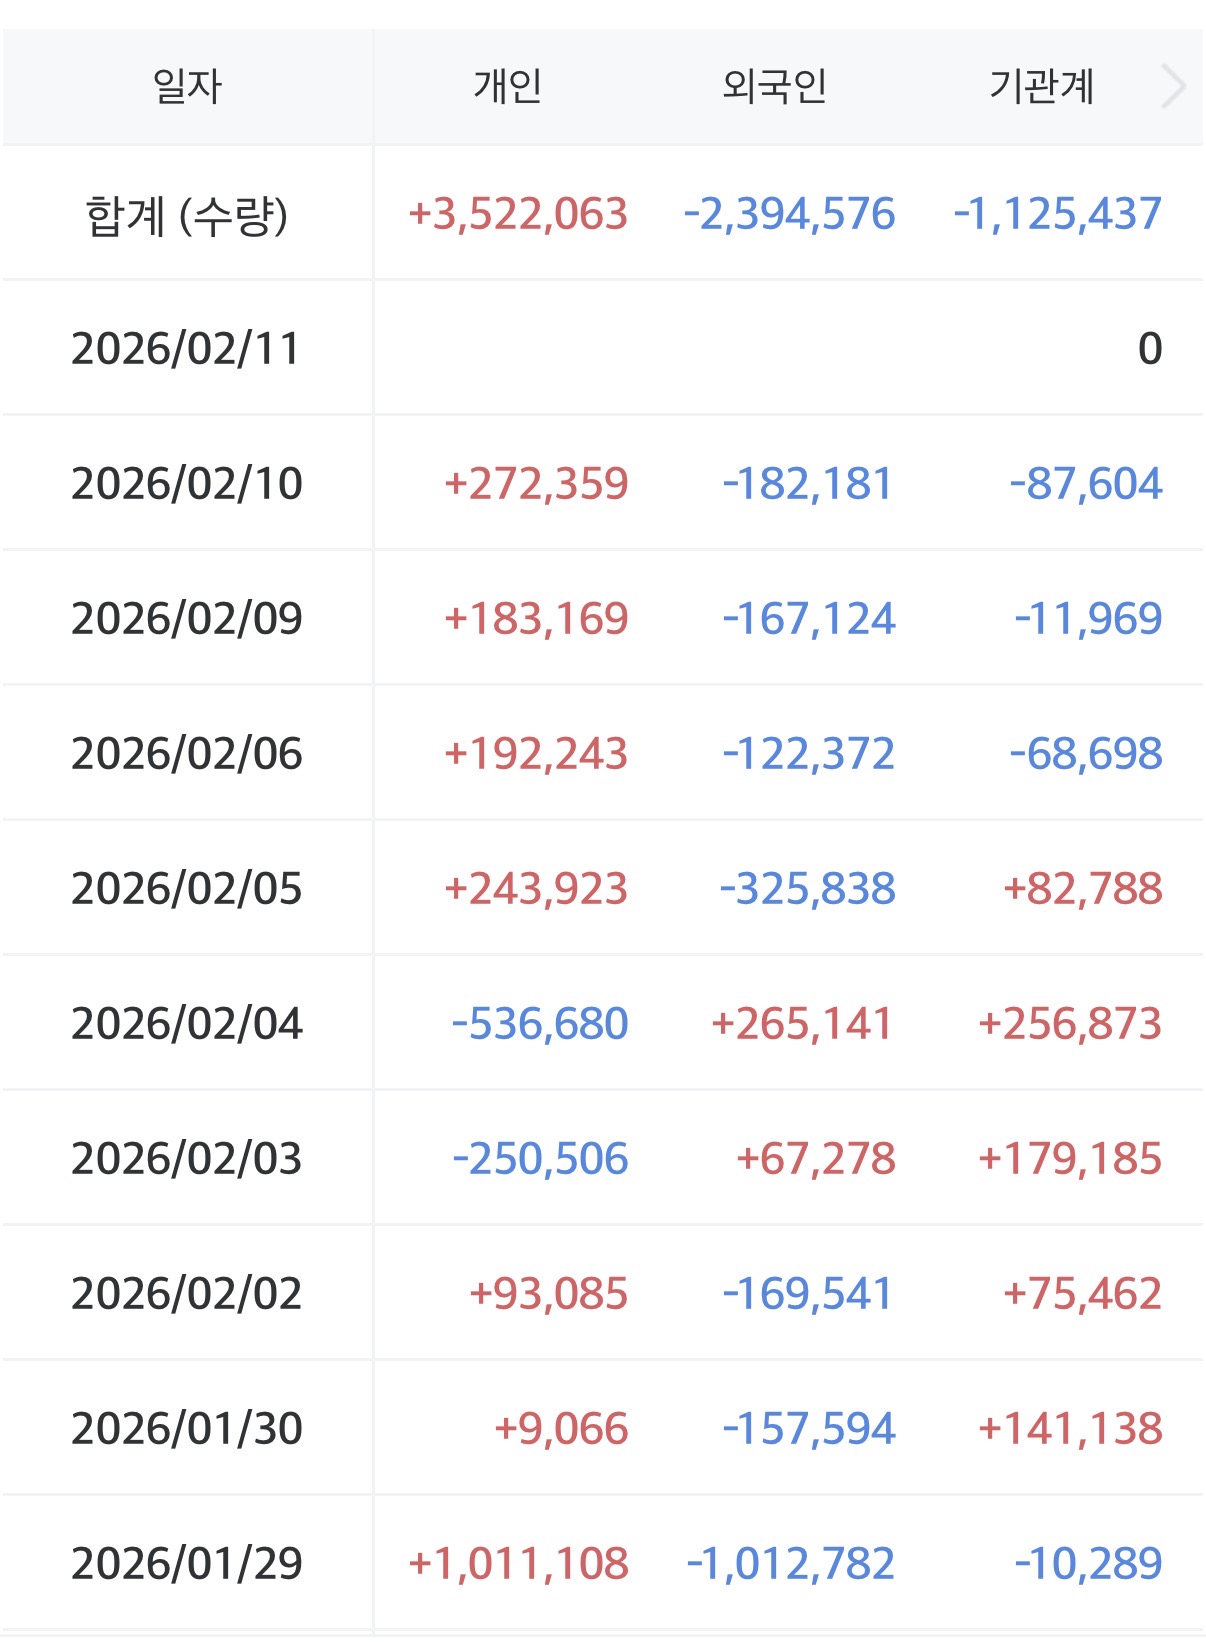This screenshot has height=1642, width=1206.
Task: Tap the -536,680 개인 value
Action: pos(540,1024)
